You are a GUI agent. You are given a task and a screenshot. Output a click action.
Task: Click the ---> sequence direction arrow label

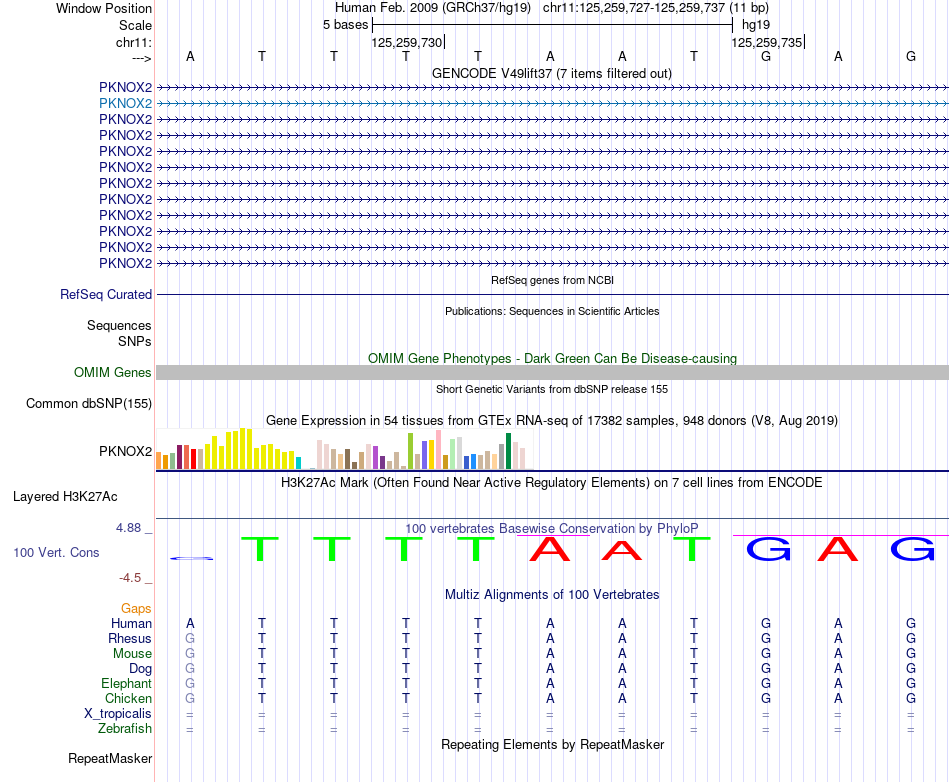point(141,58)
